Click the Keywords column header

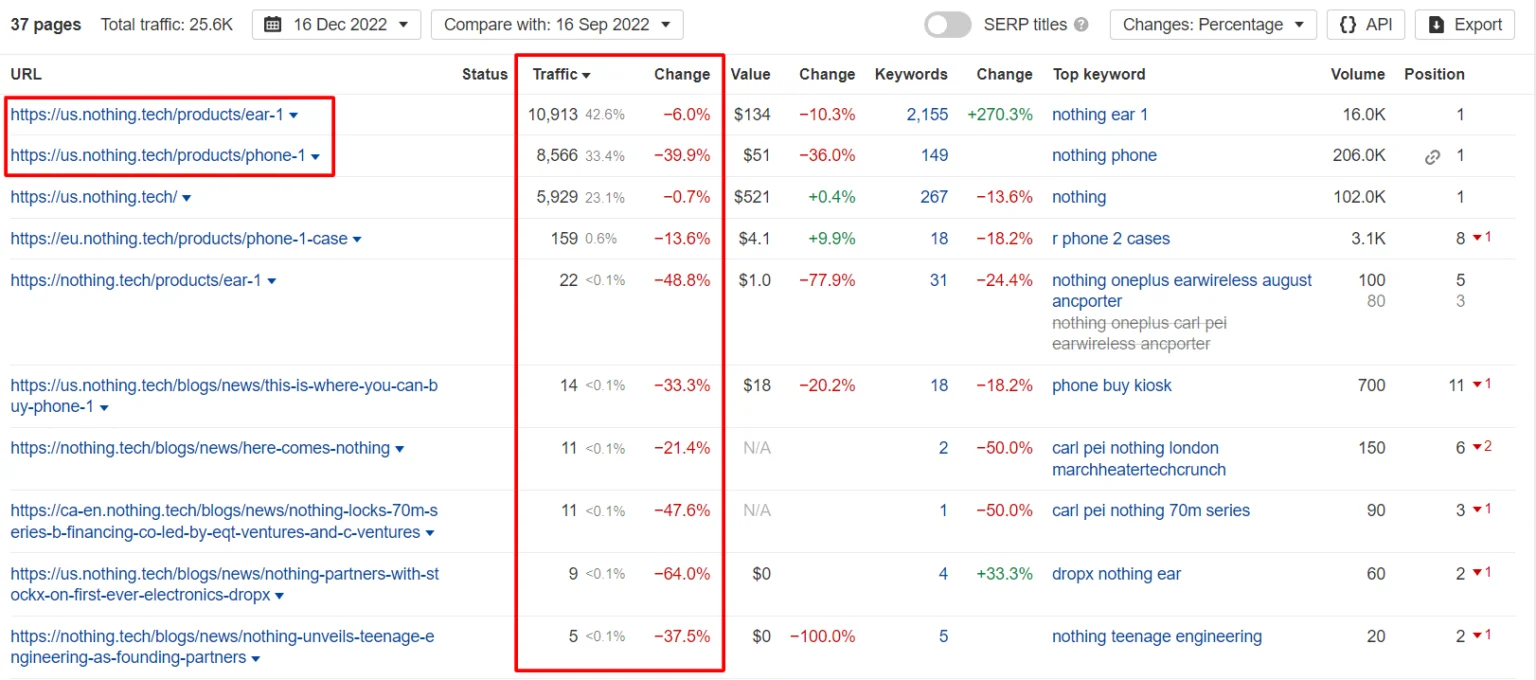911,74
